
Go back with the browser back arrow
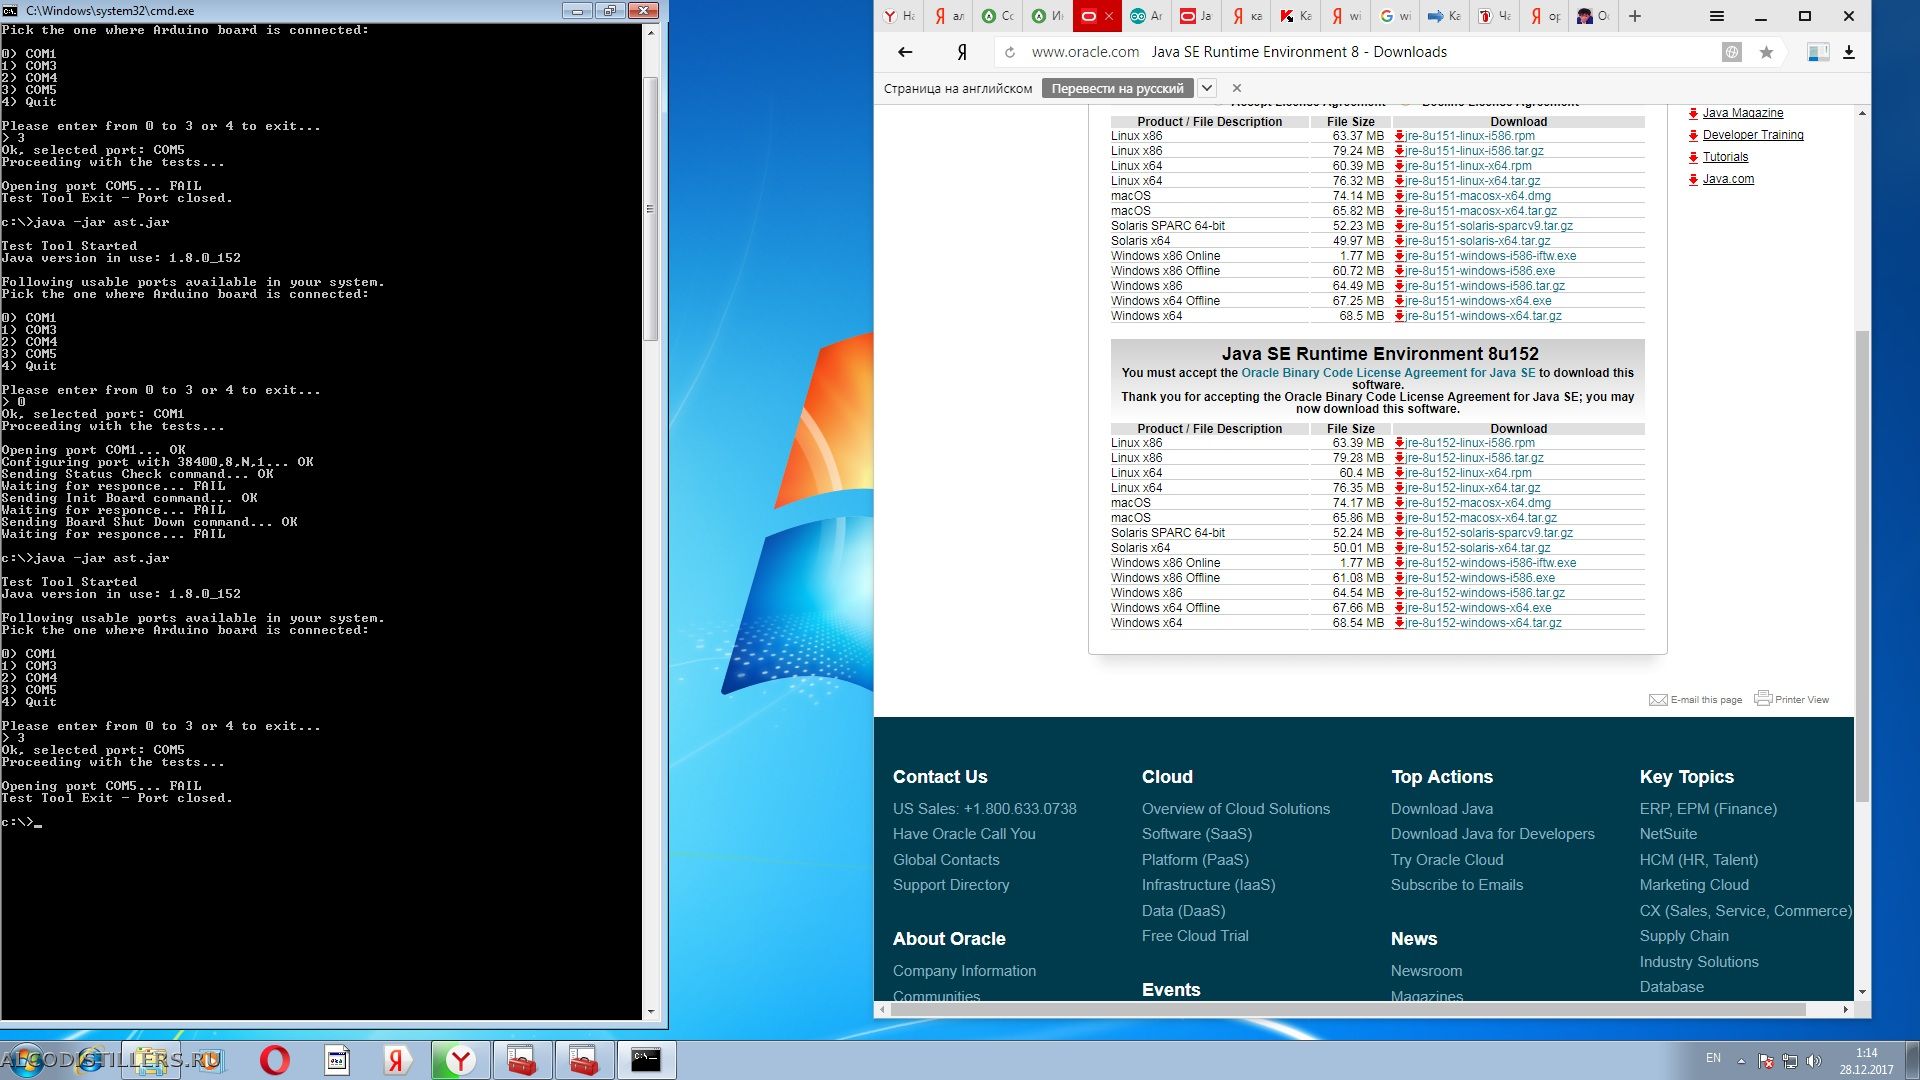pos(905,52)
